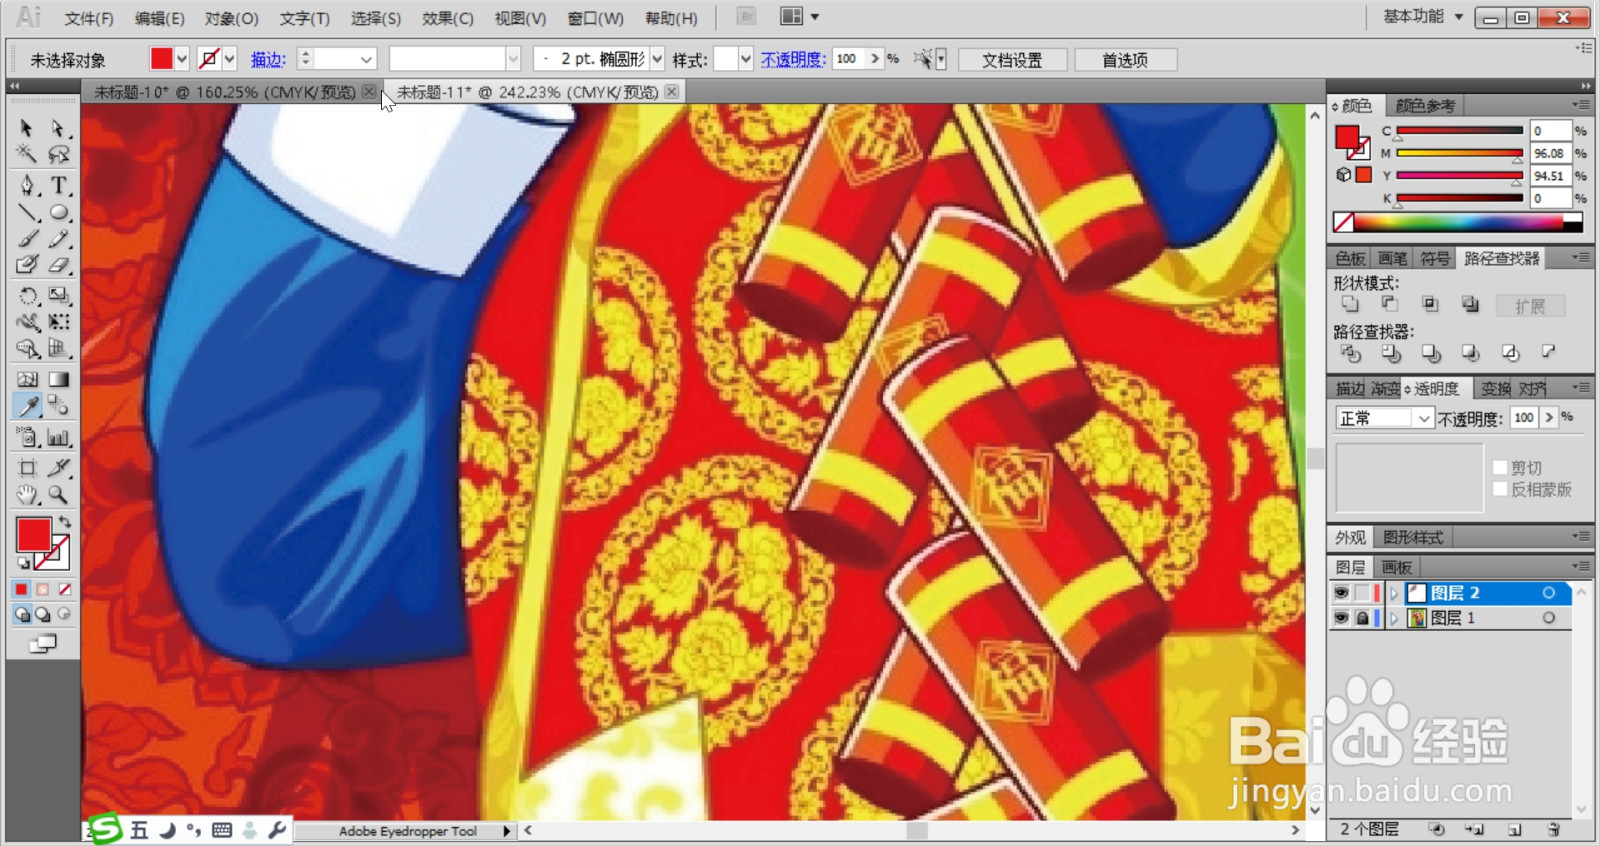Select the Gradient tool
This screenshot has width=1600, height=846.
59,379
